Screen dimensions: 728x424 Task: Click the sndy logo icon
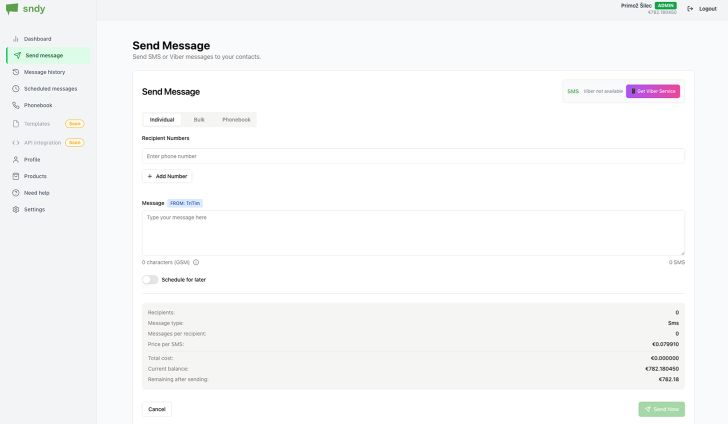[12, 9]
